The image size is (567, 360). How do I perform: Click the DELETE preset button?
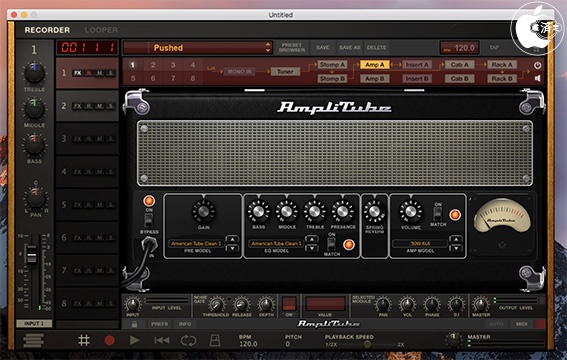[376, 47]
